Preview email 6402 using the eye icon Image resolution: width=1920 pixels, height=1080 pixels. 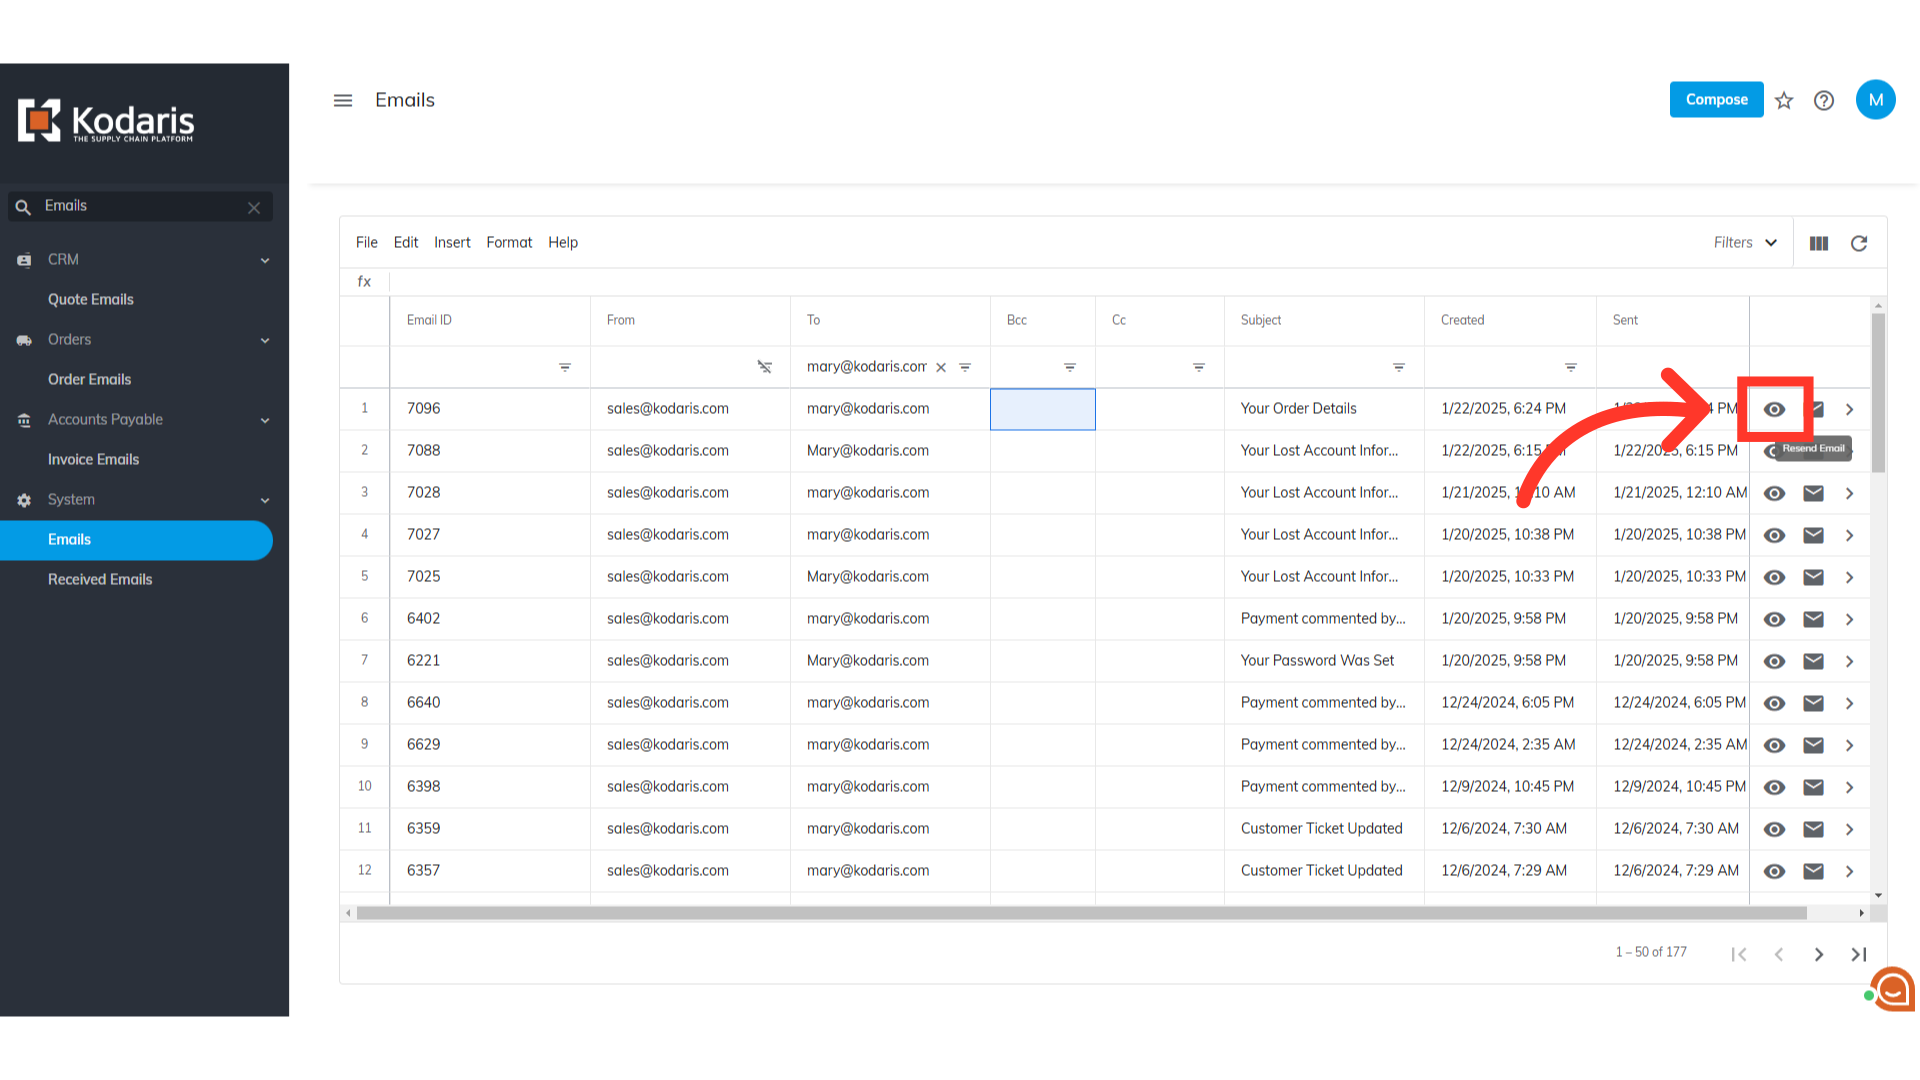(1775, 619)
